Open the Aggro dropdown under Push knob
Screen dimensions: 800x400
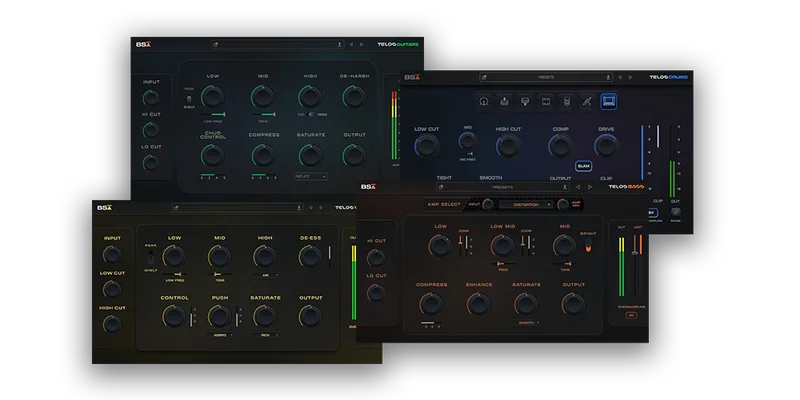coord(220,335)
